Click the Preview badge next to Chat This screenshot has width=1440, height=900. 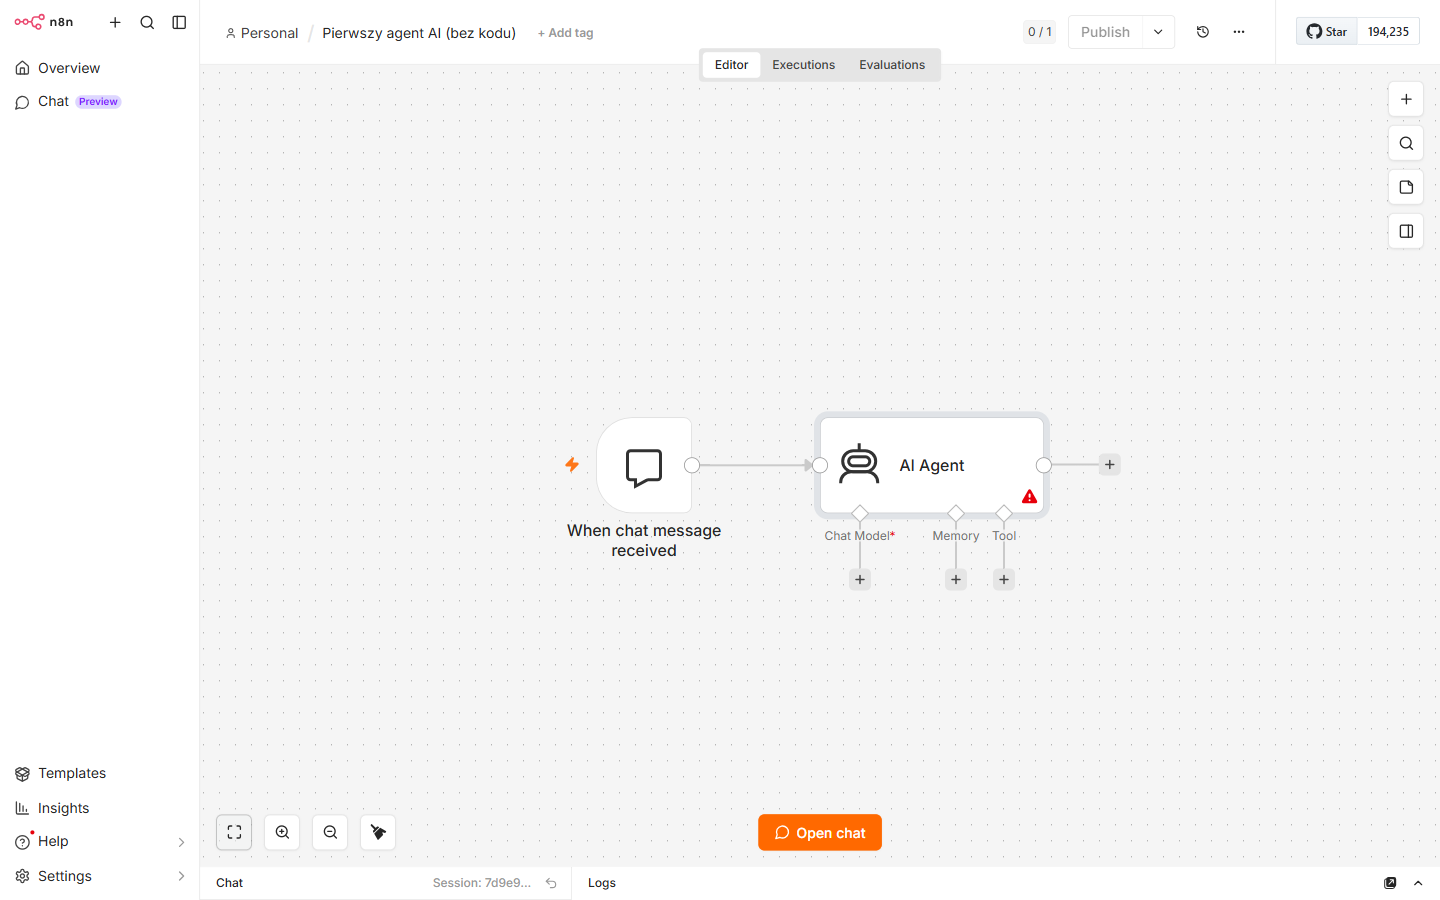click(x=98, y=102)
